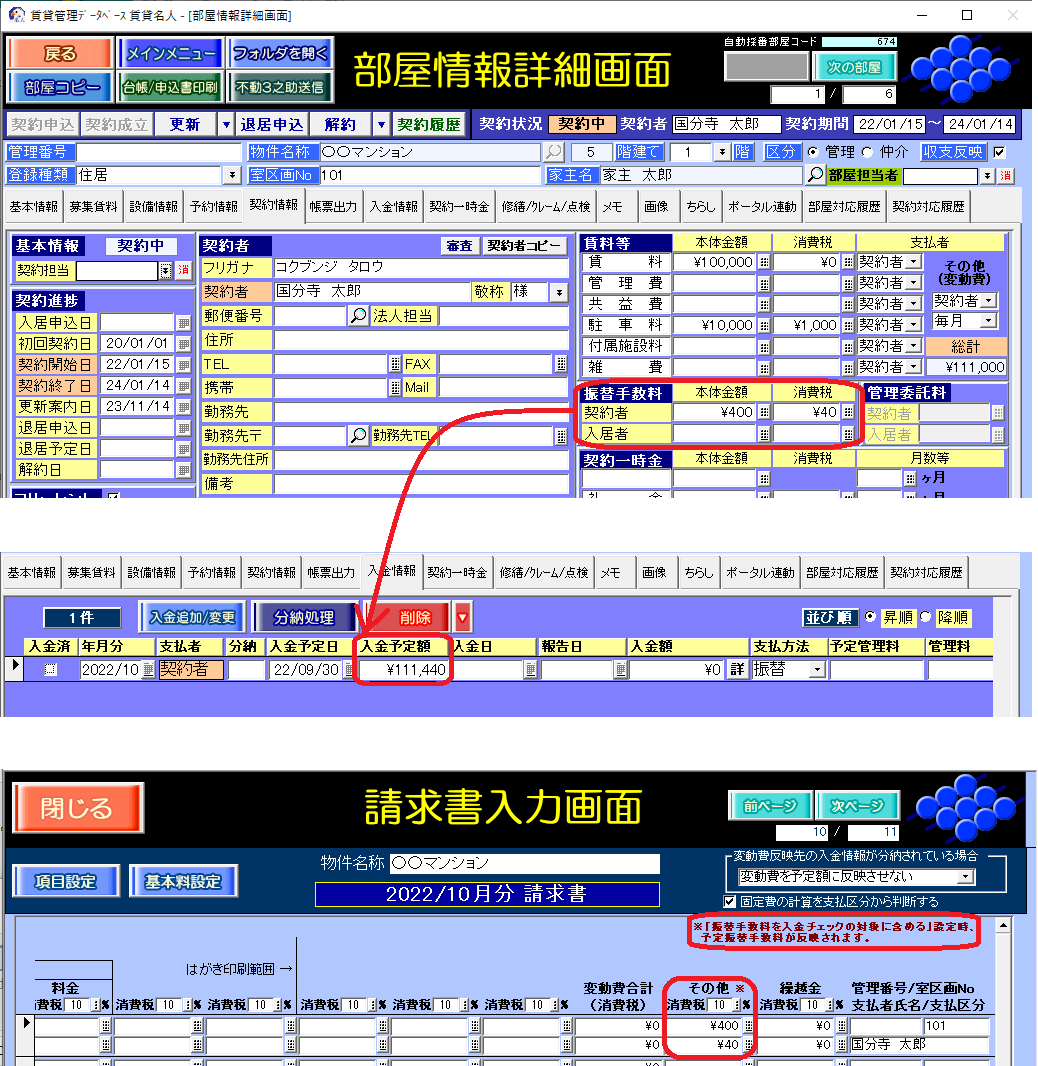Click calculator icon next to 駐車料 消費税
This screenshot has height=1066, width=1038.
pyautogui.click(x=848, y=325)
